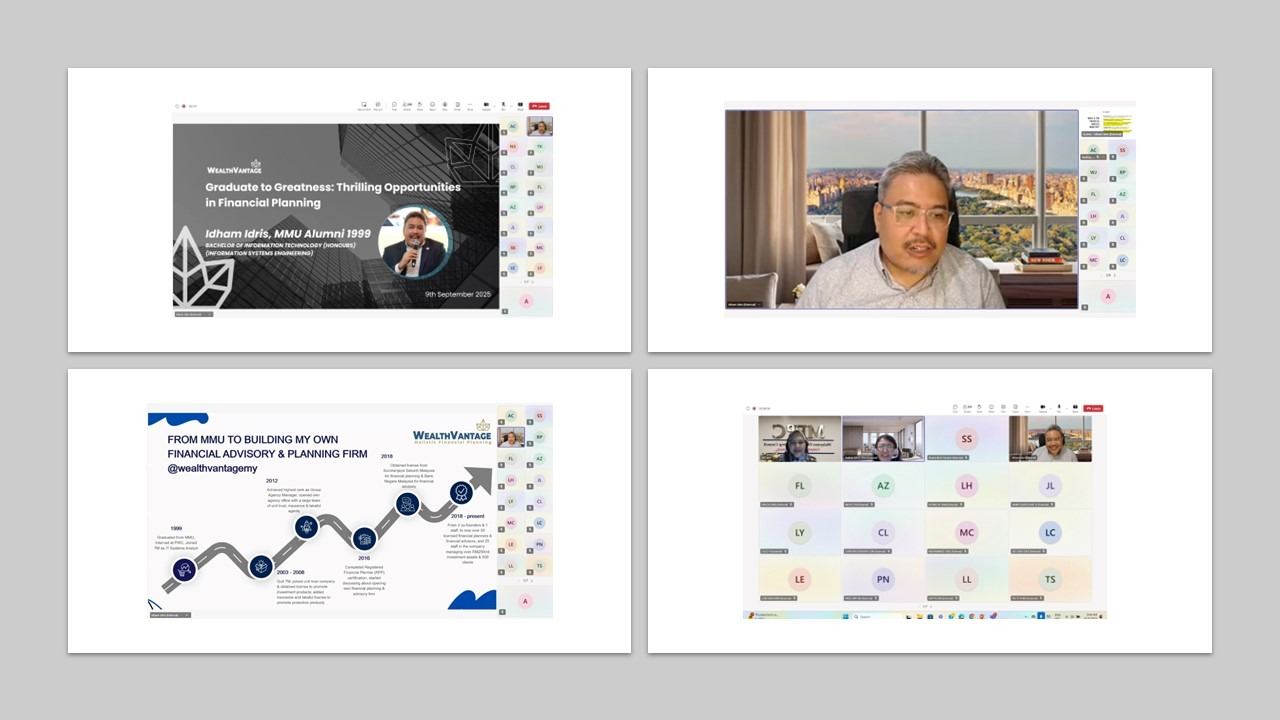Screen dimensions: 1280x720
Task: Toggle Camera above the title slide
Action: click(x=486, y=105)
